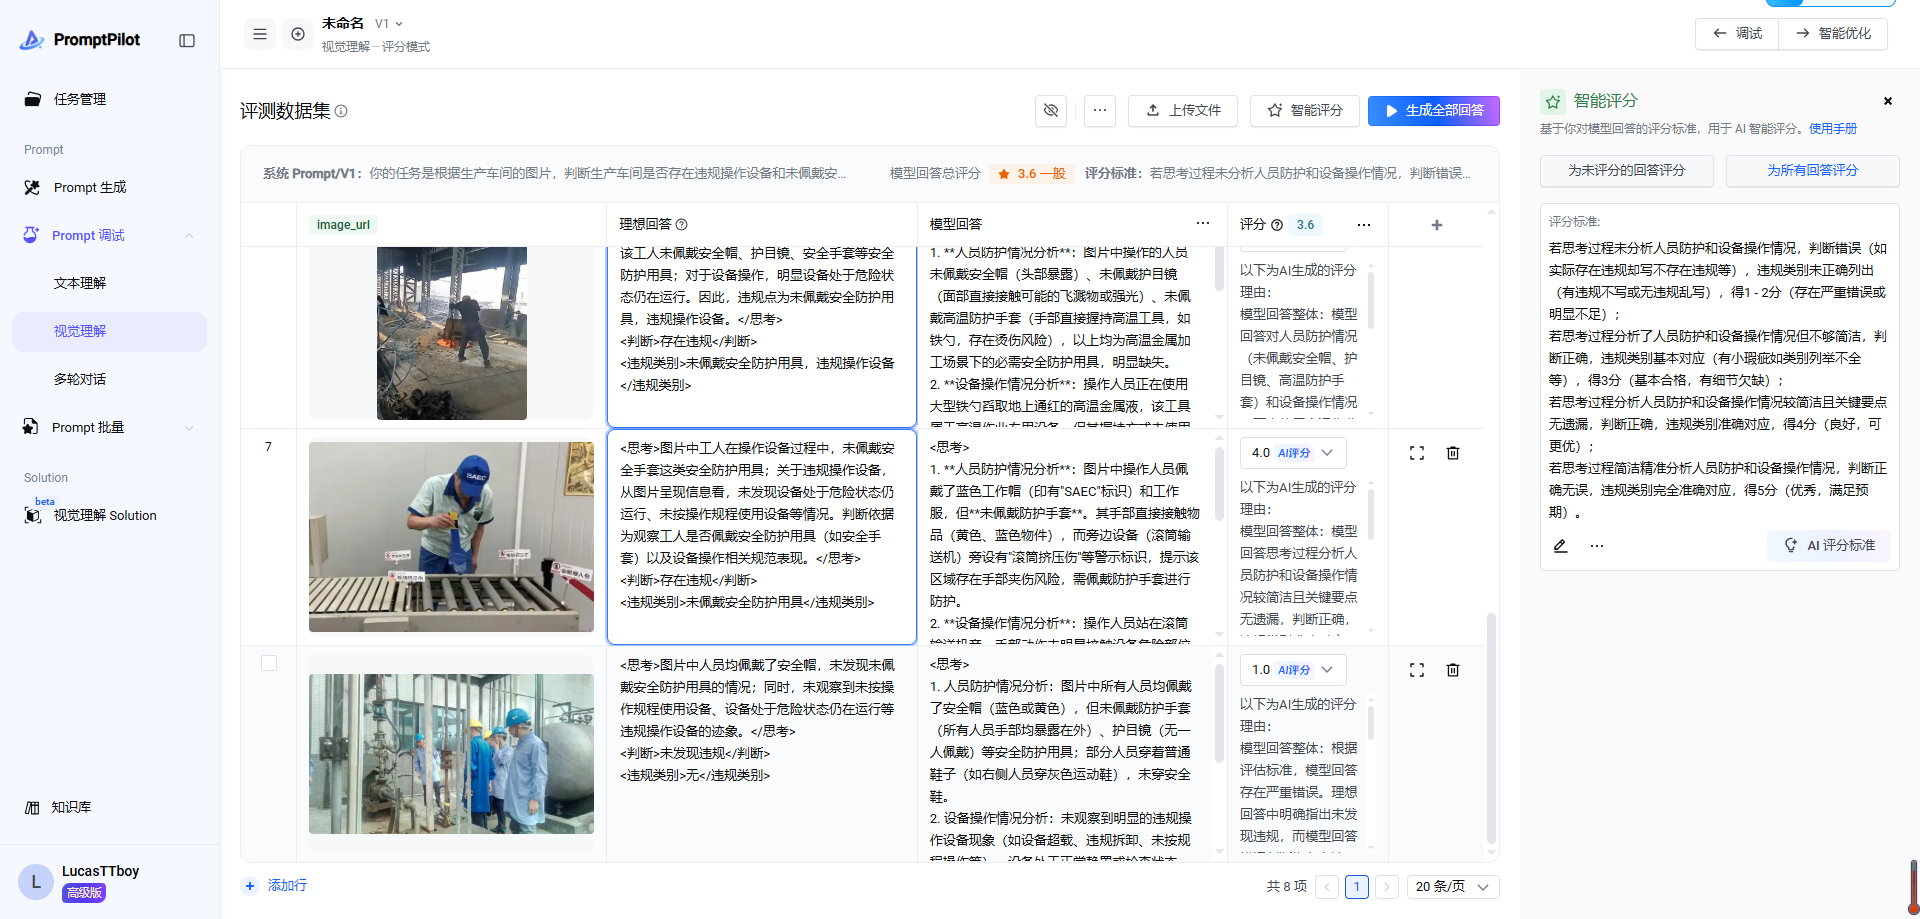Open the 使用手册 link
Viewport: 1920px width, 919px height.
[x=1832, y=129]
